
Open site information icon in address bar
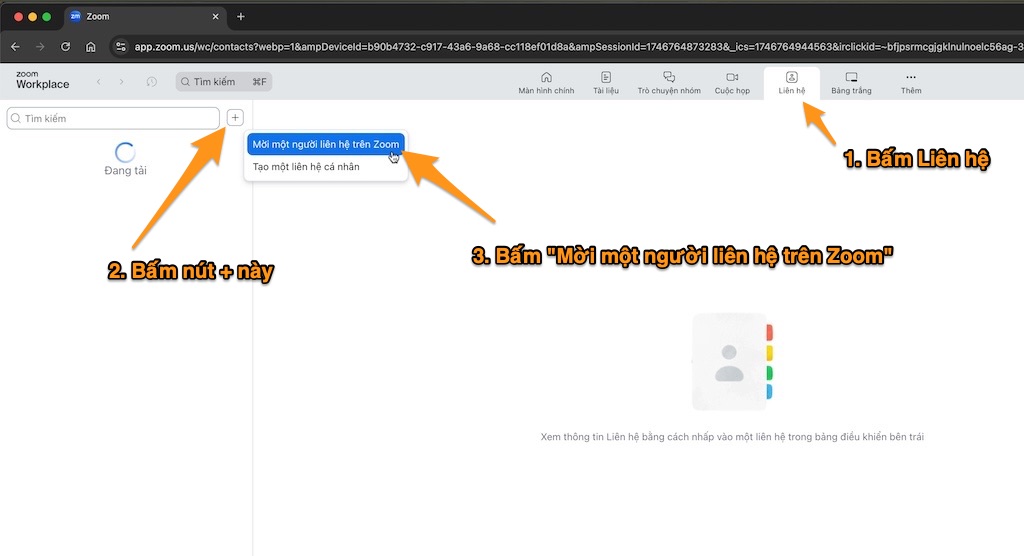(x=120, y=46)
